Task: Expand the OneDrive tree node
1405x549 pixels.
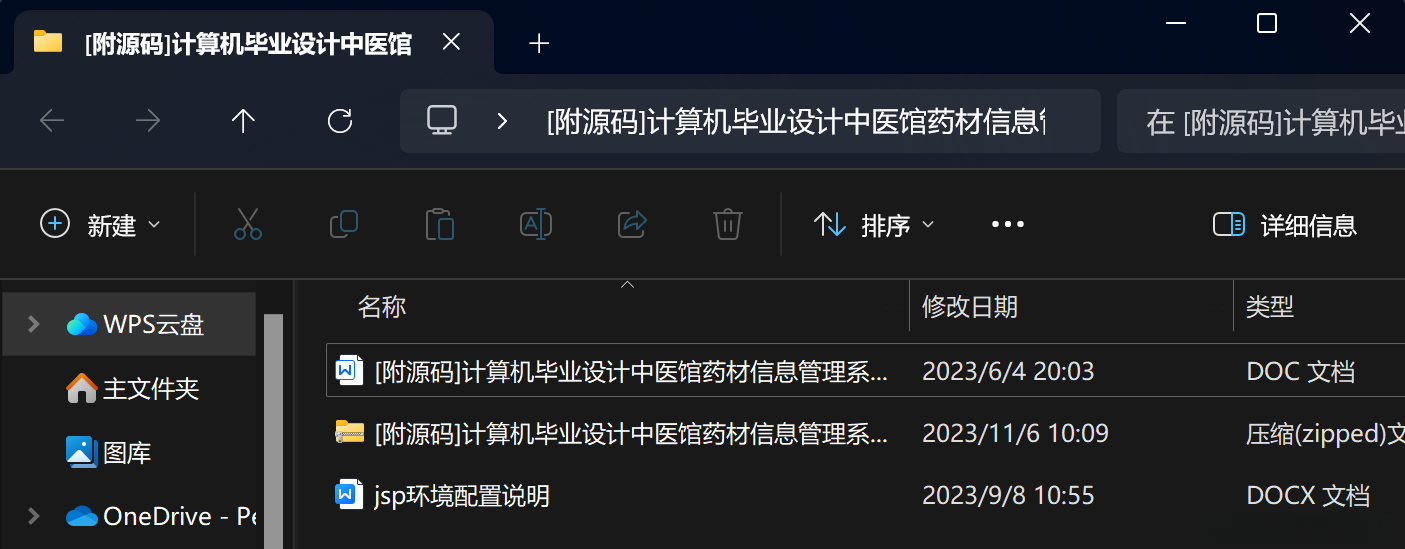Action: coord(33,516)
